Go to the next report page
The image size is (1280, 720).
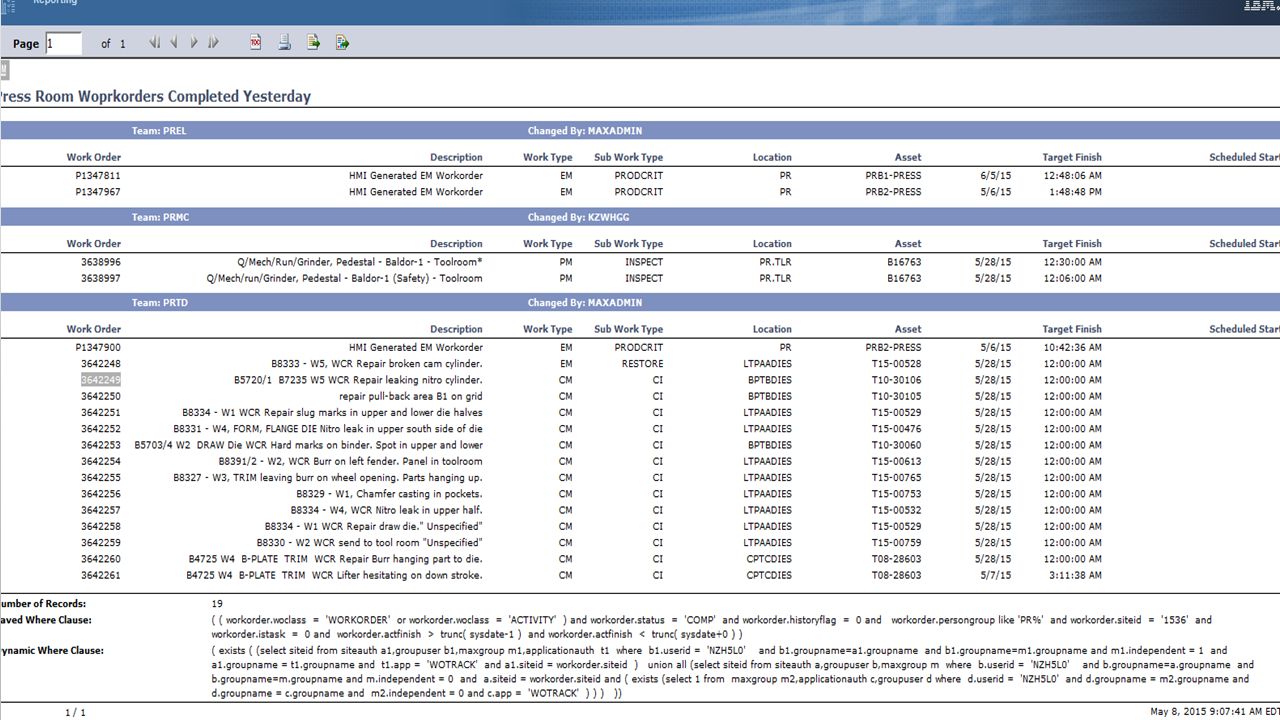[194, 43]
